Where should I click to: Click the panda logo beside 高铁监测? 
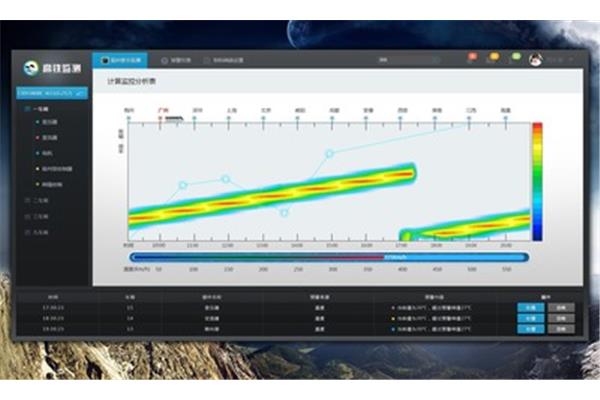[31, 69]
